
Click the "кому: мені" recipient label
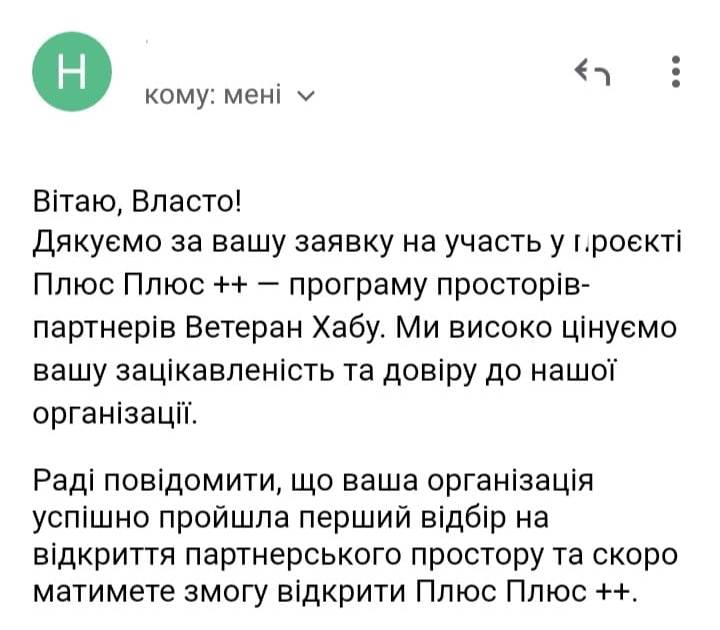[214, 95]
